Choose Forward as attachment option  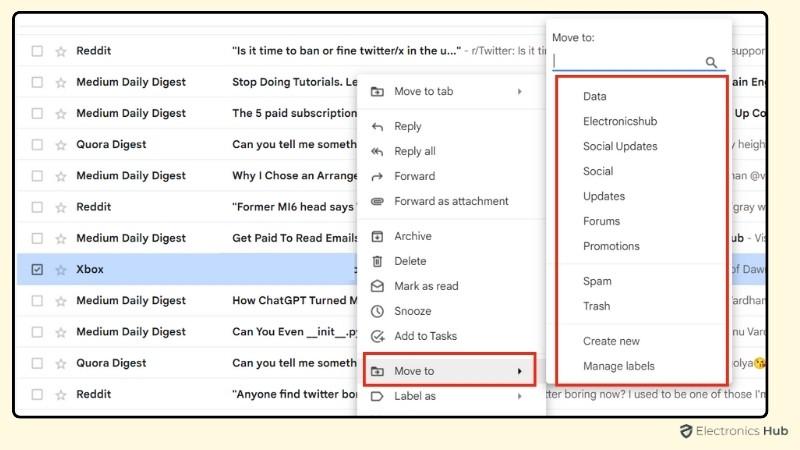click(x=451, y=202)
